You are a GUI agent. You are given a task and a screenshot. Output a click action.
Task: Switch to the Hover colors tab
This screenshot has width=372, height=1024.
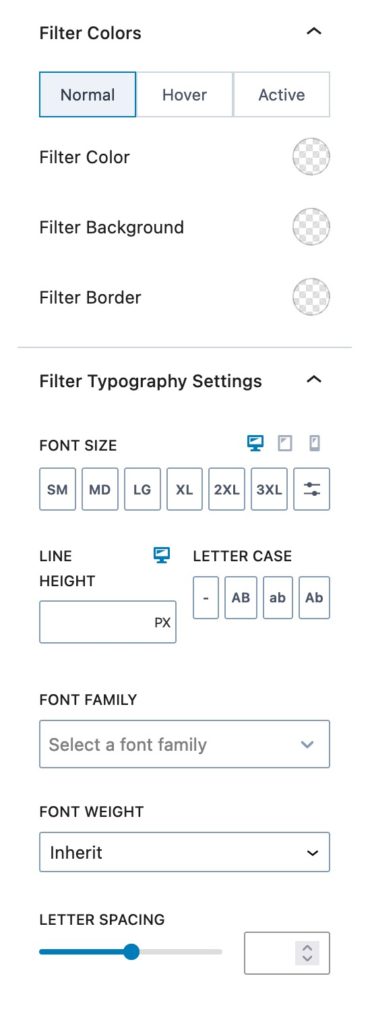[185, 95]
